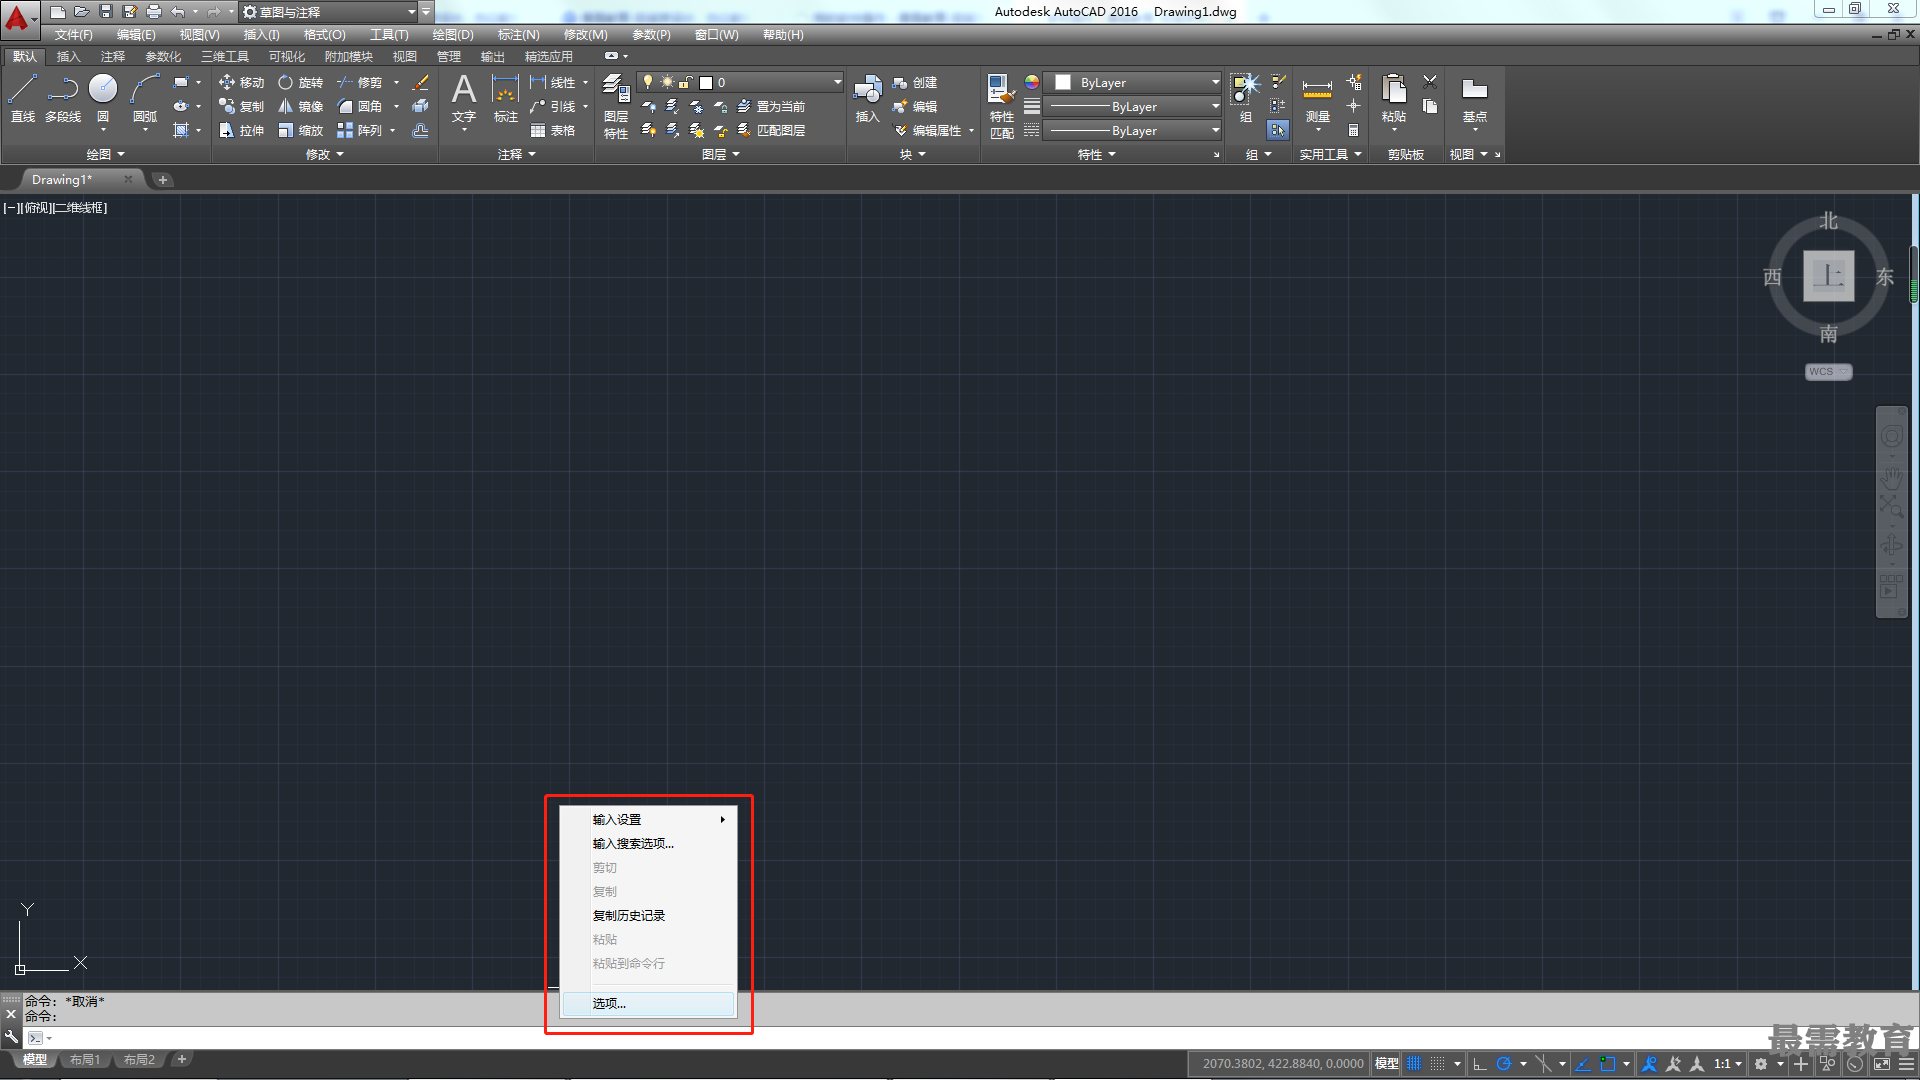
Task: Click the 上 (Top) face of ViewCube
Action: [x=1828, y=276]
